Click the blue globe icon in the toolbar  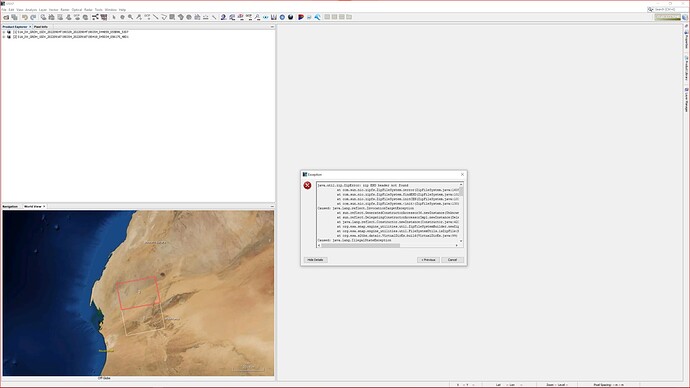click(x=282, y=17)
